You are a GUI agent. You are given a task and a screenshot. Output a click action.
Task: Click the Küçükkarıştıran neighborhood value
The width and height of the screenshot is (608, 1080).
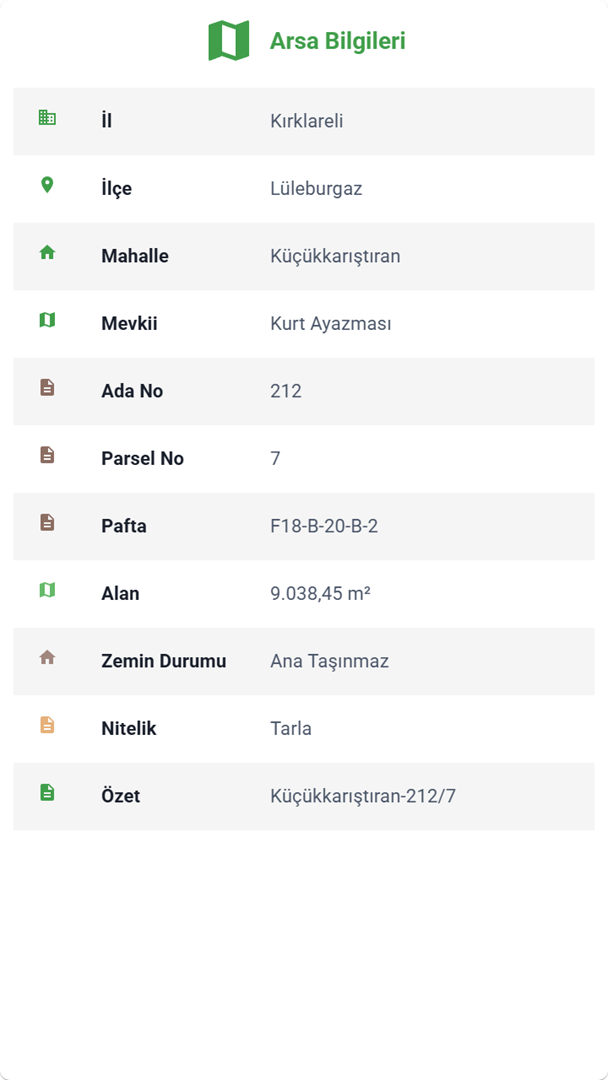[x=335, y=256]
